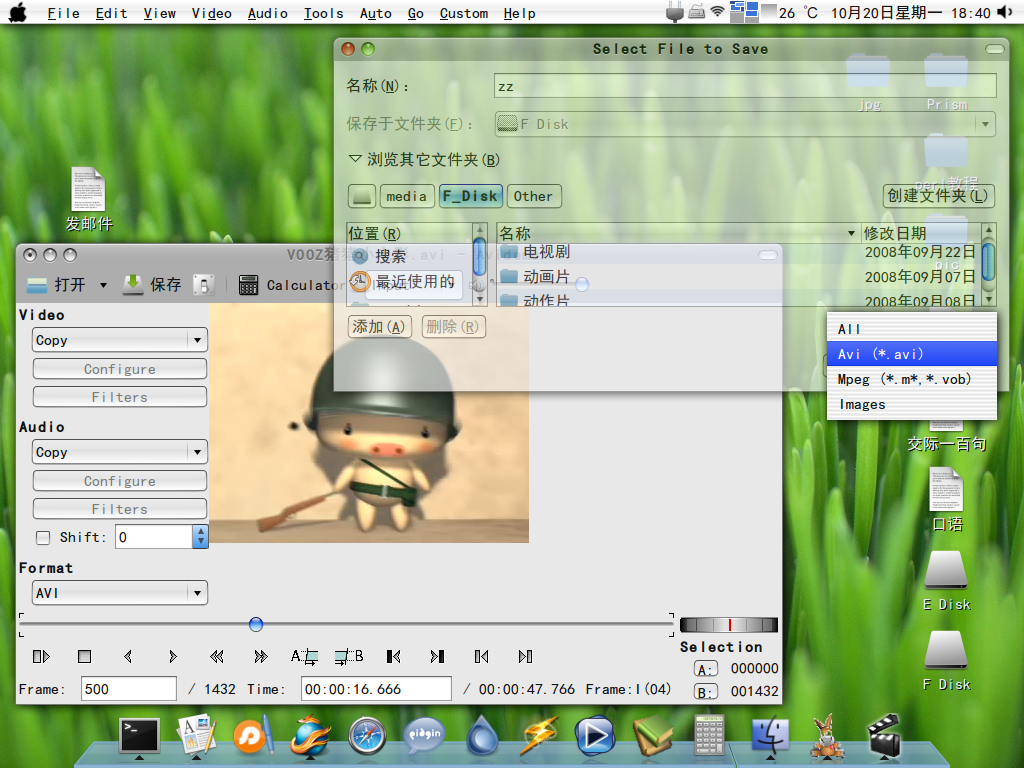Click the Time input field

[376, 689]
